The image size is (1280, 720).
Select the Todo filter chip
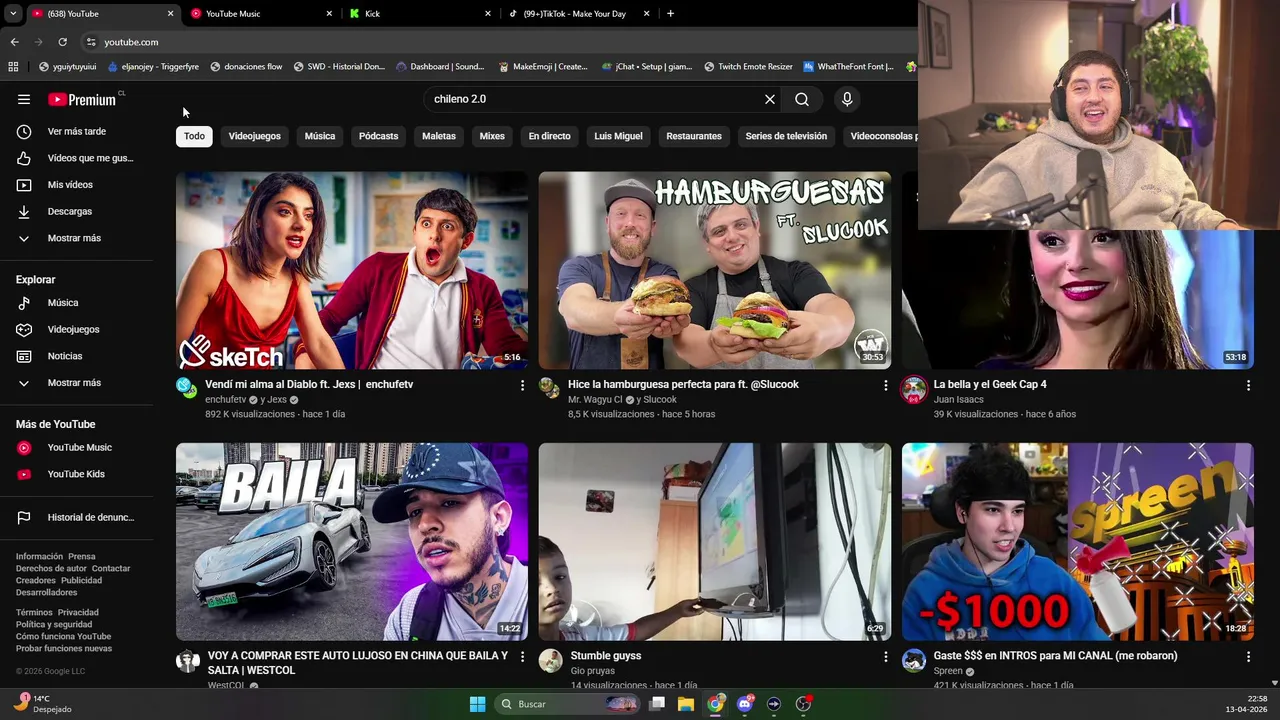194,136
